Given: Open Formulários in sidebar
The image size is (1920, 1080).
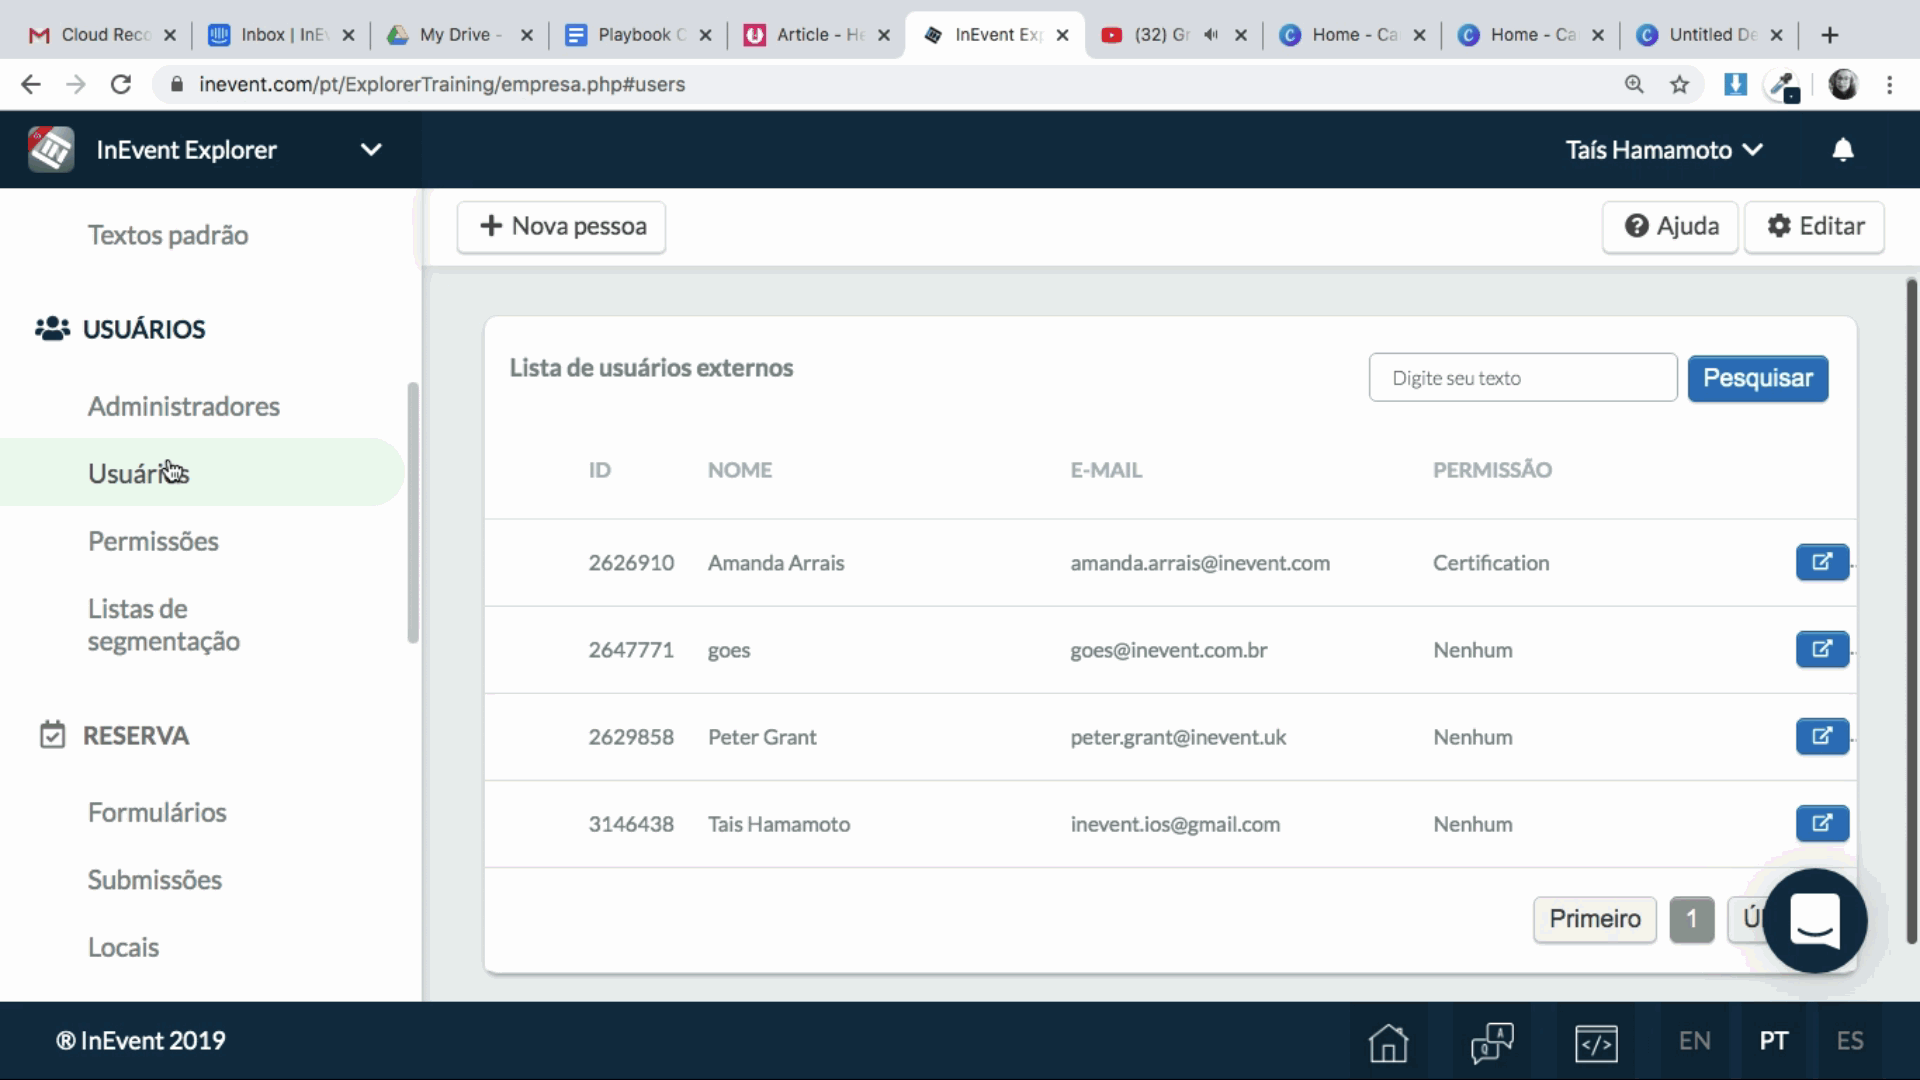Looking at the screenshot, I should pos(157,812).
